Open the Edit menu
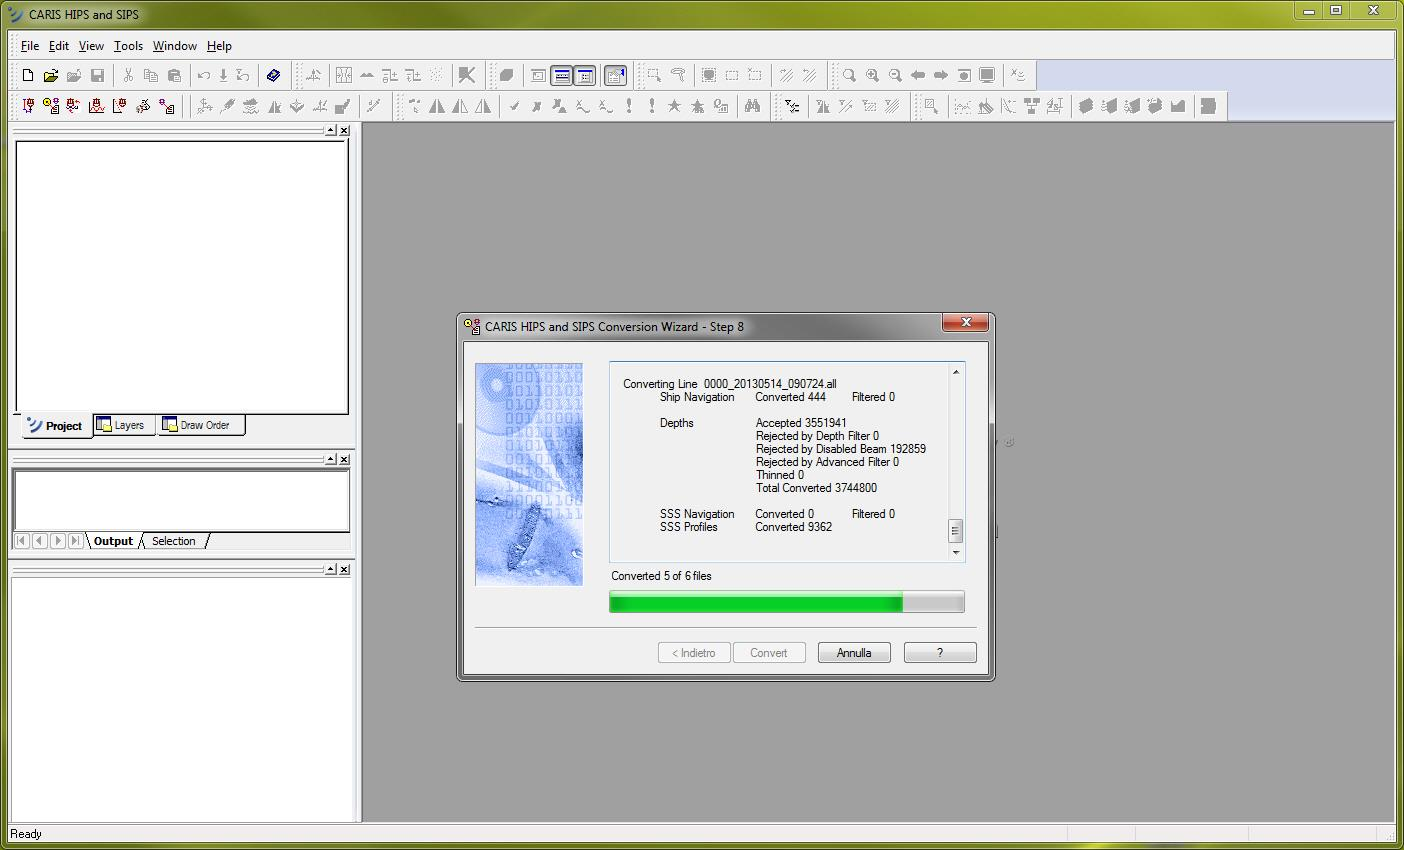This screenshot has height=850, width=1404. 59,46
